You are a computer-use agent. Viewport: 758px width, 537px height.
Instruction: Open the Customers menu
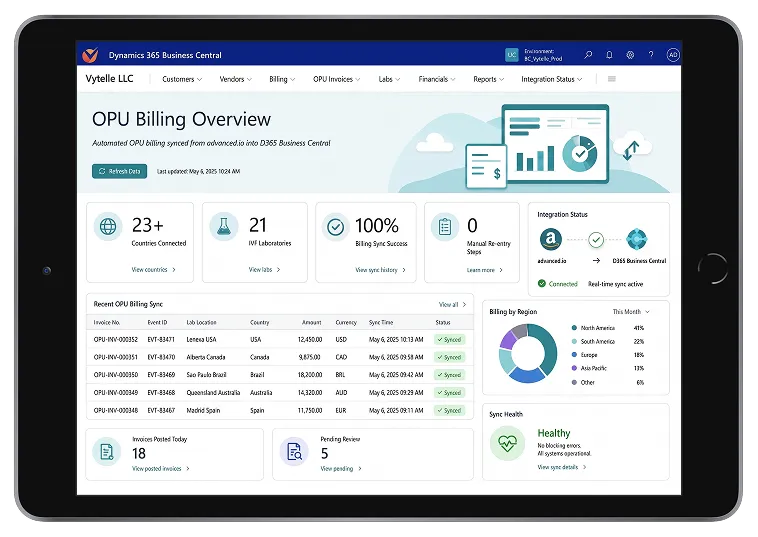[x=182, y=79]
